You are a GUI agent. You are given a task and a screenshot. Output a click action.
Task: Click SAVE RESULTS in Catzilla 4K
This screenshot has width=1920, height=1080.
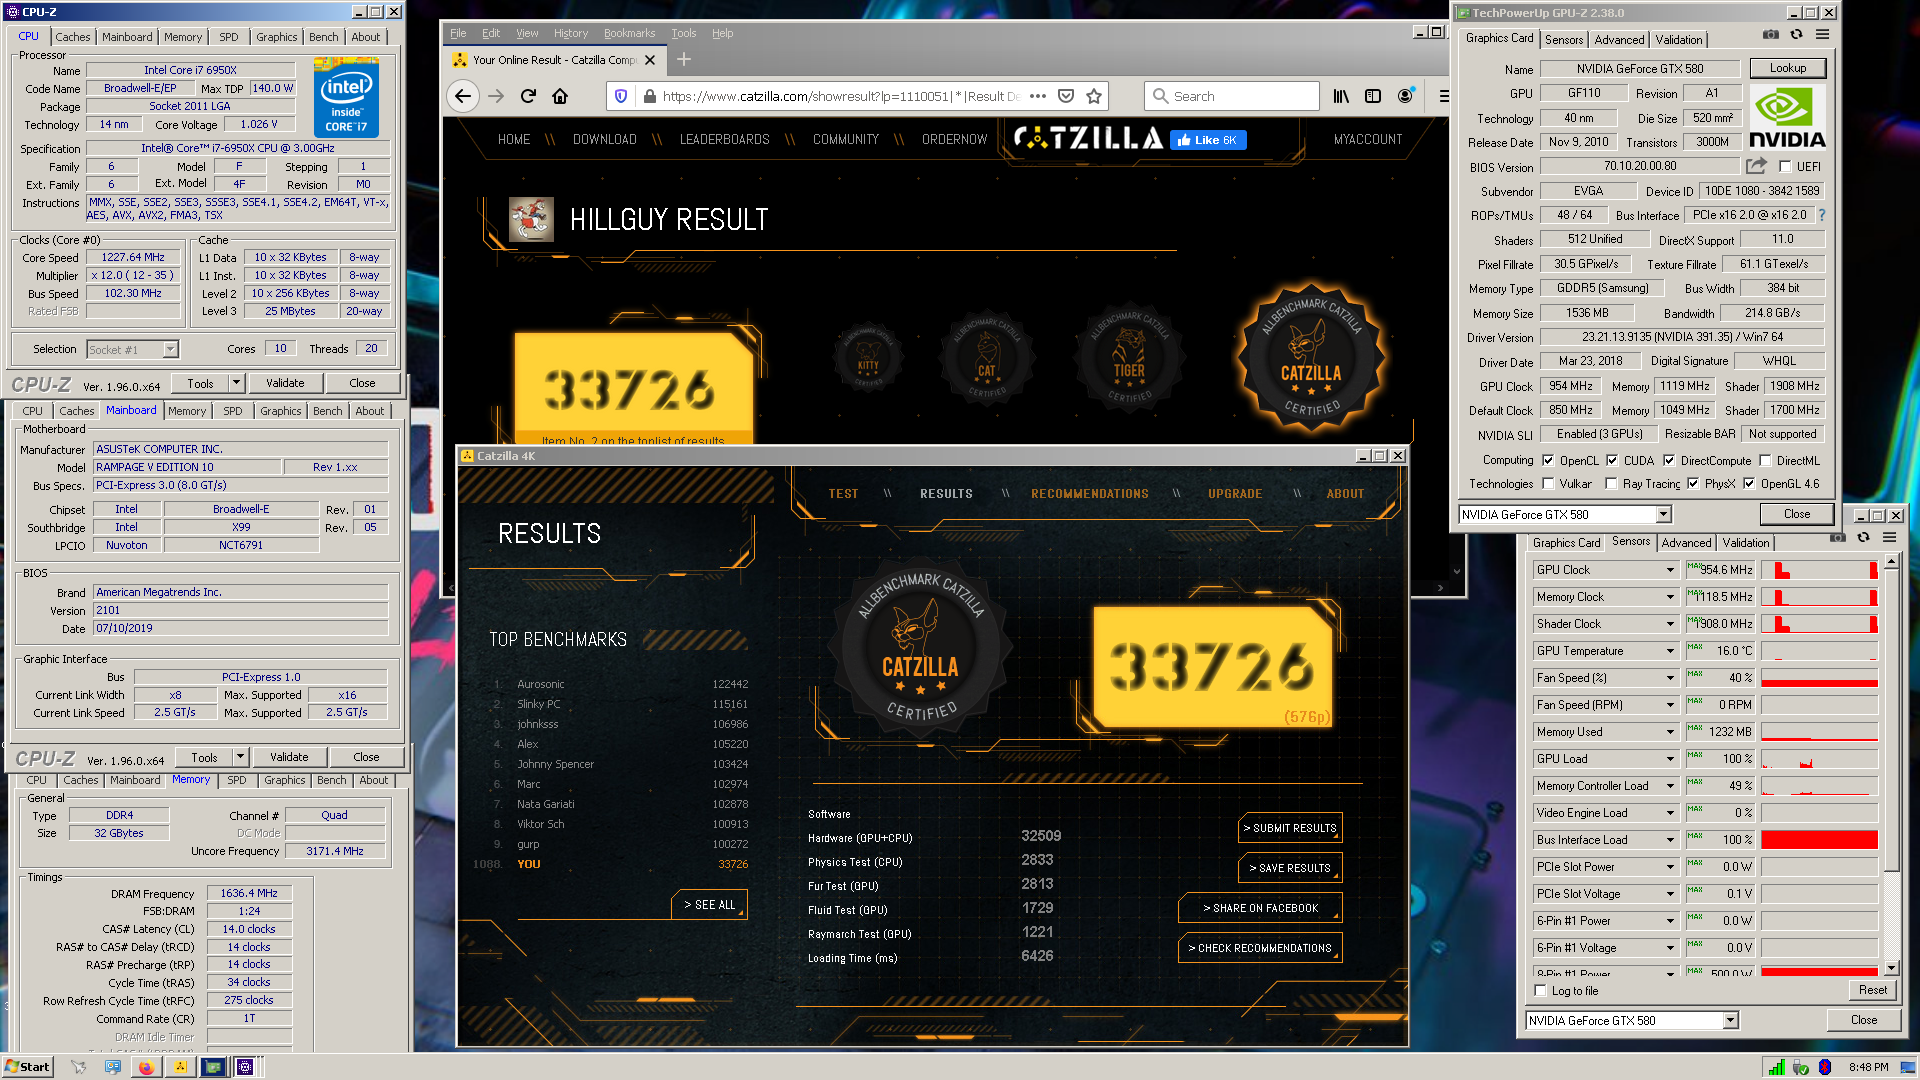tap(1290, 868)
